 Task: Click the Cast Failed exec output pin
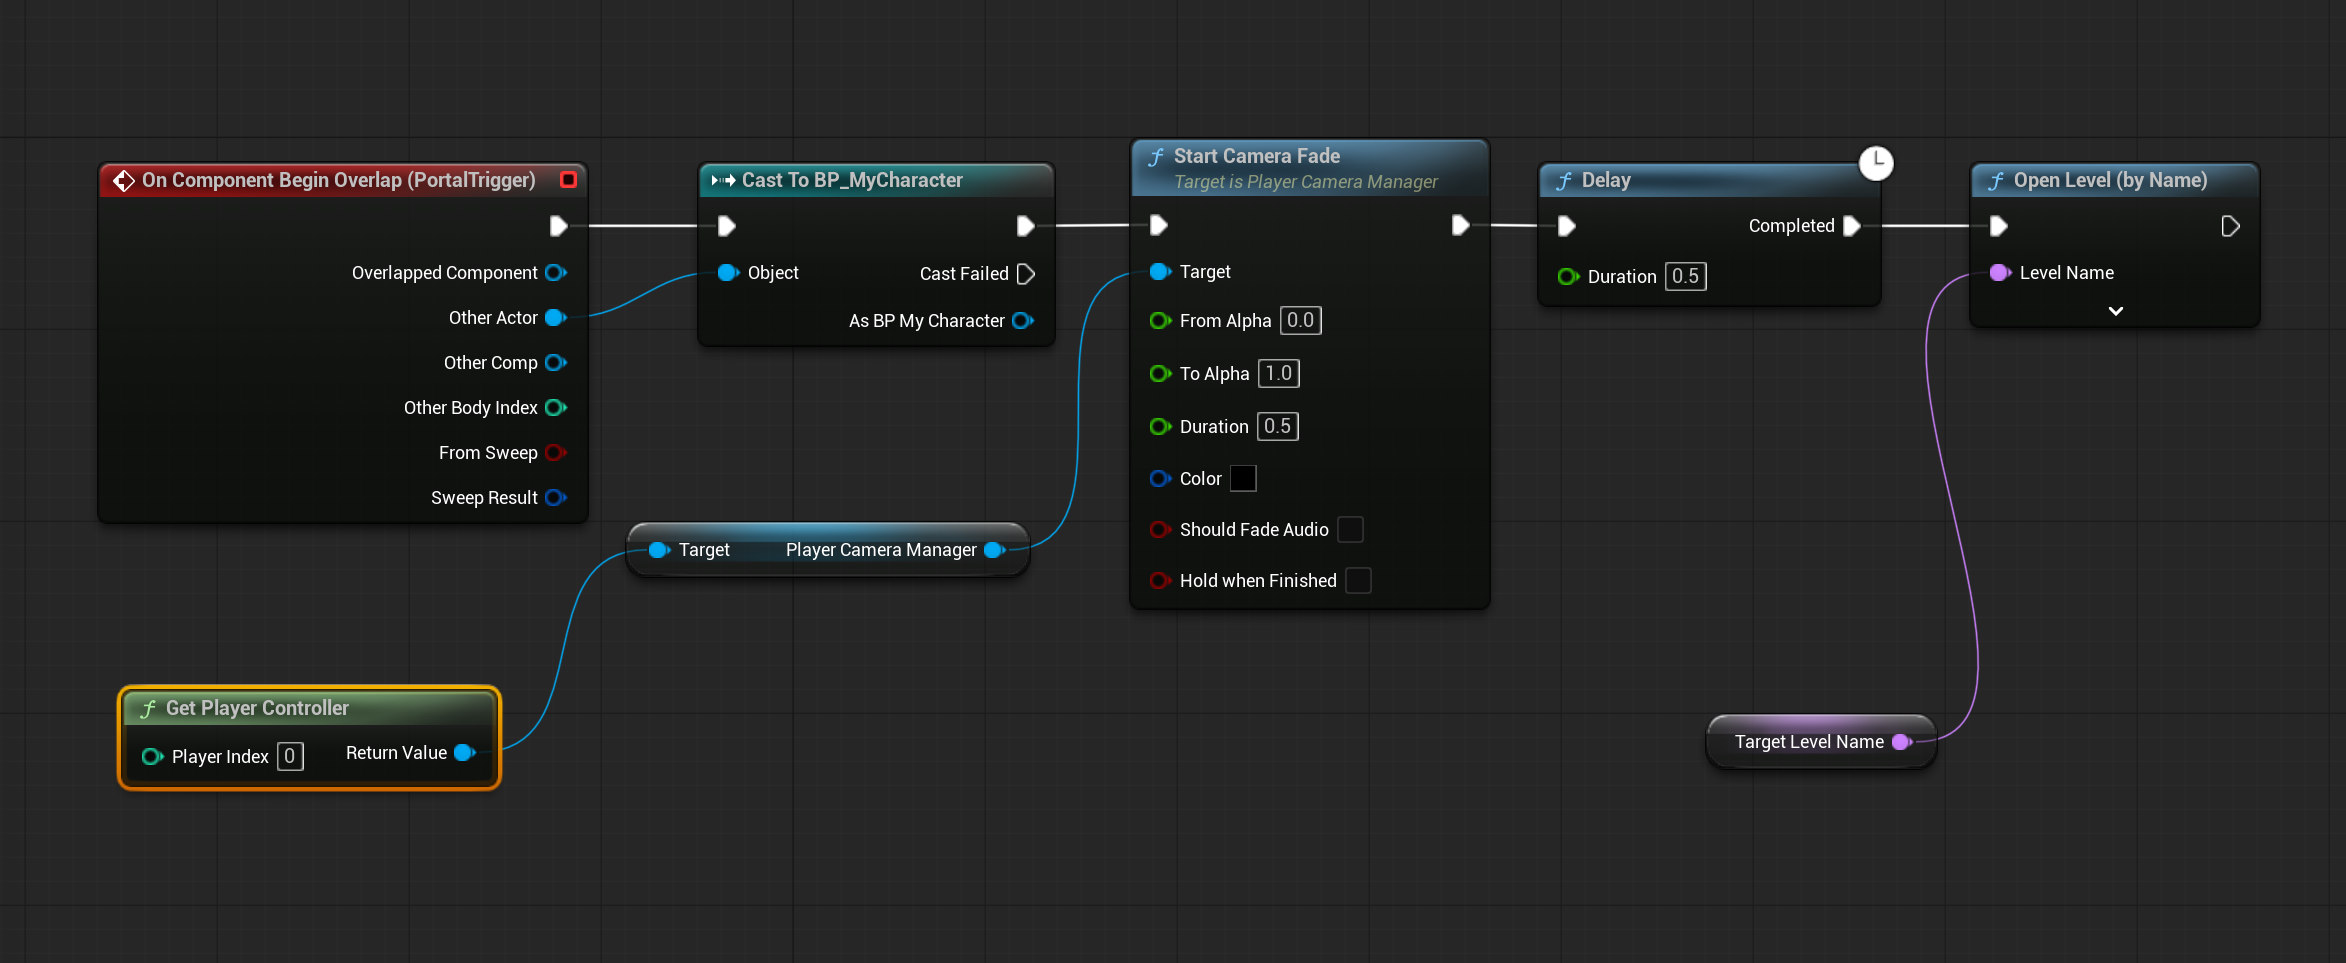pyautogui.click(x=1025, y=274)
